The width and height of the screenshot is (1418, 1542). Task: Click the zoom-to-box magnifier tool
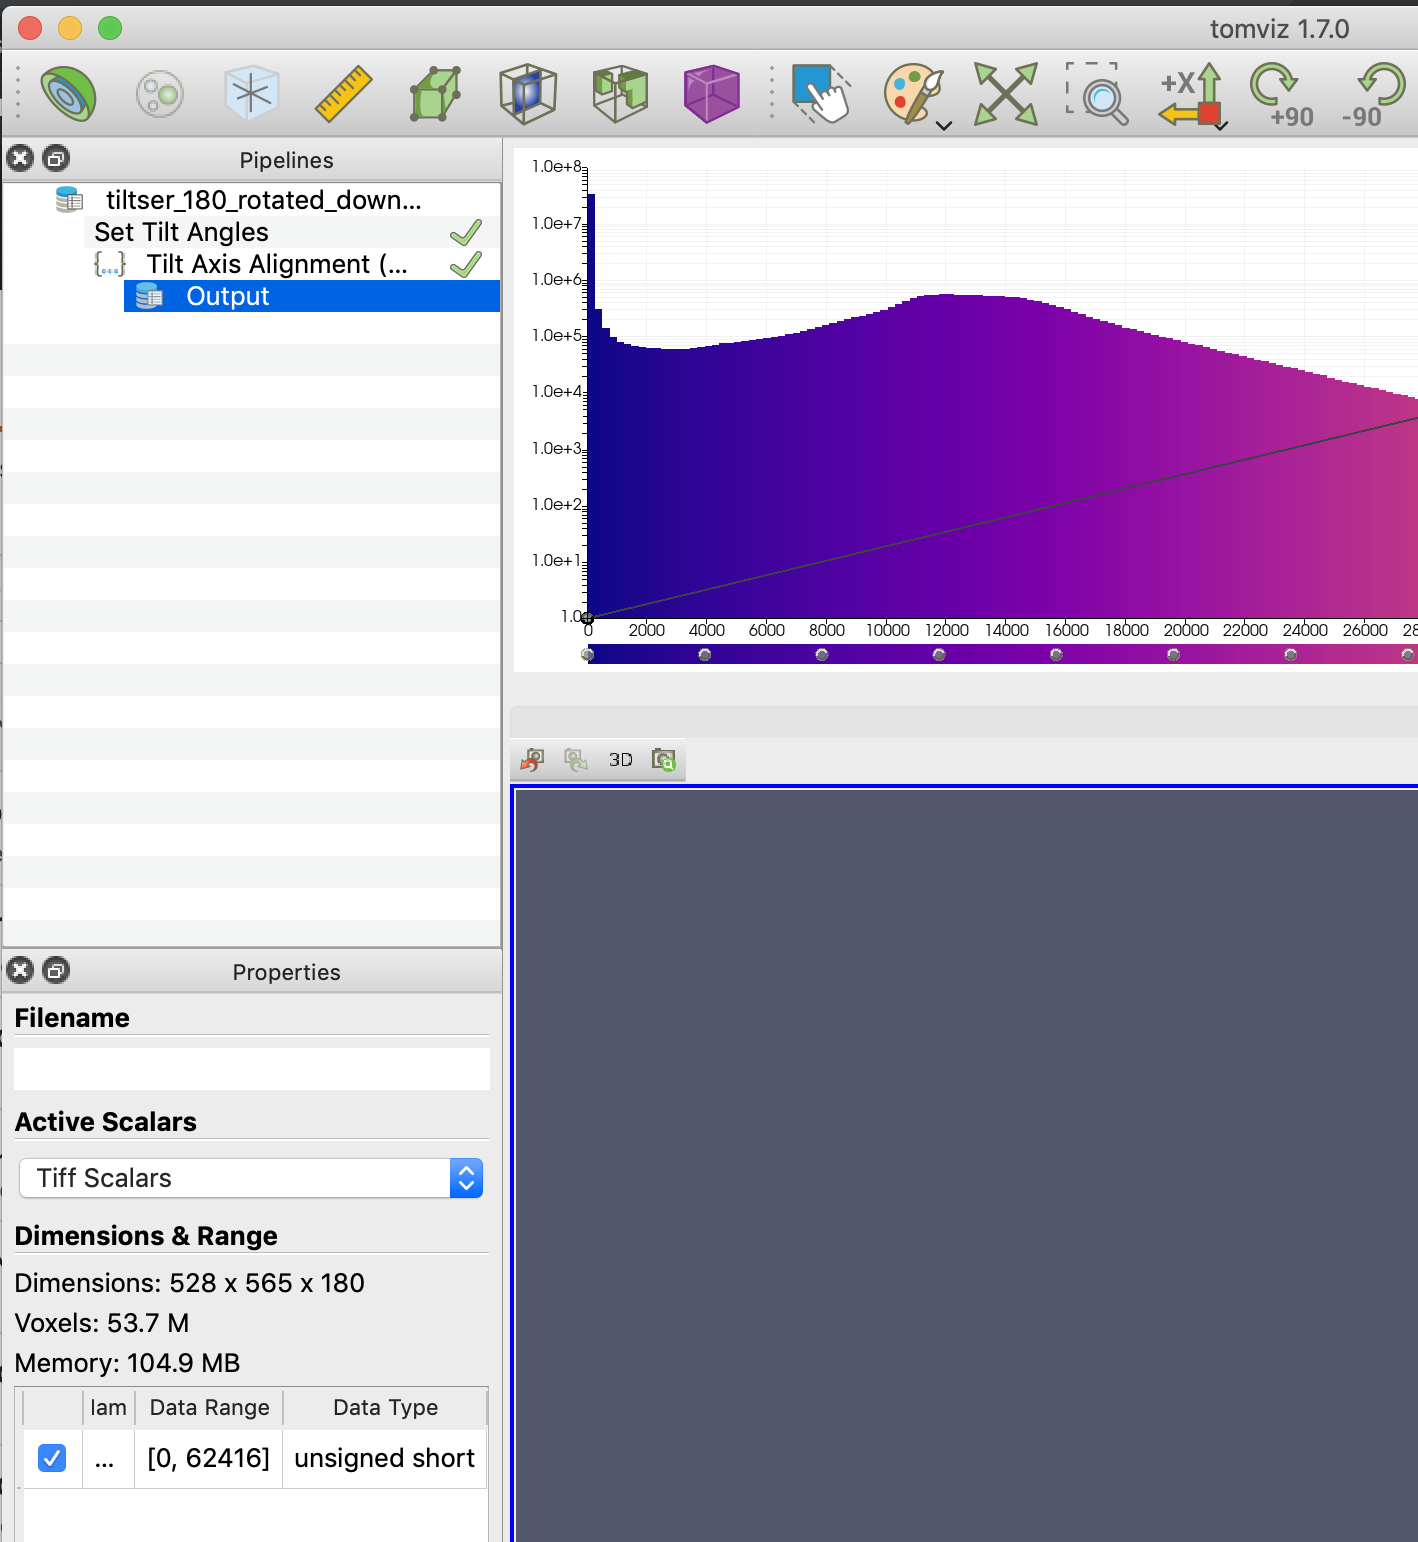pyautogui.click(x=1098, y=93)
